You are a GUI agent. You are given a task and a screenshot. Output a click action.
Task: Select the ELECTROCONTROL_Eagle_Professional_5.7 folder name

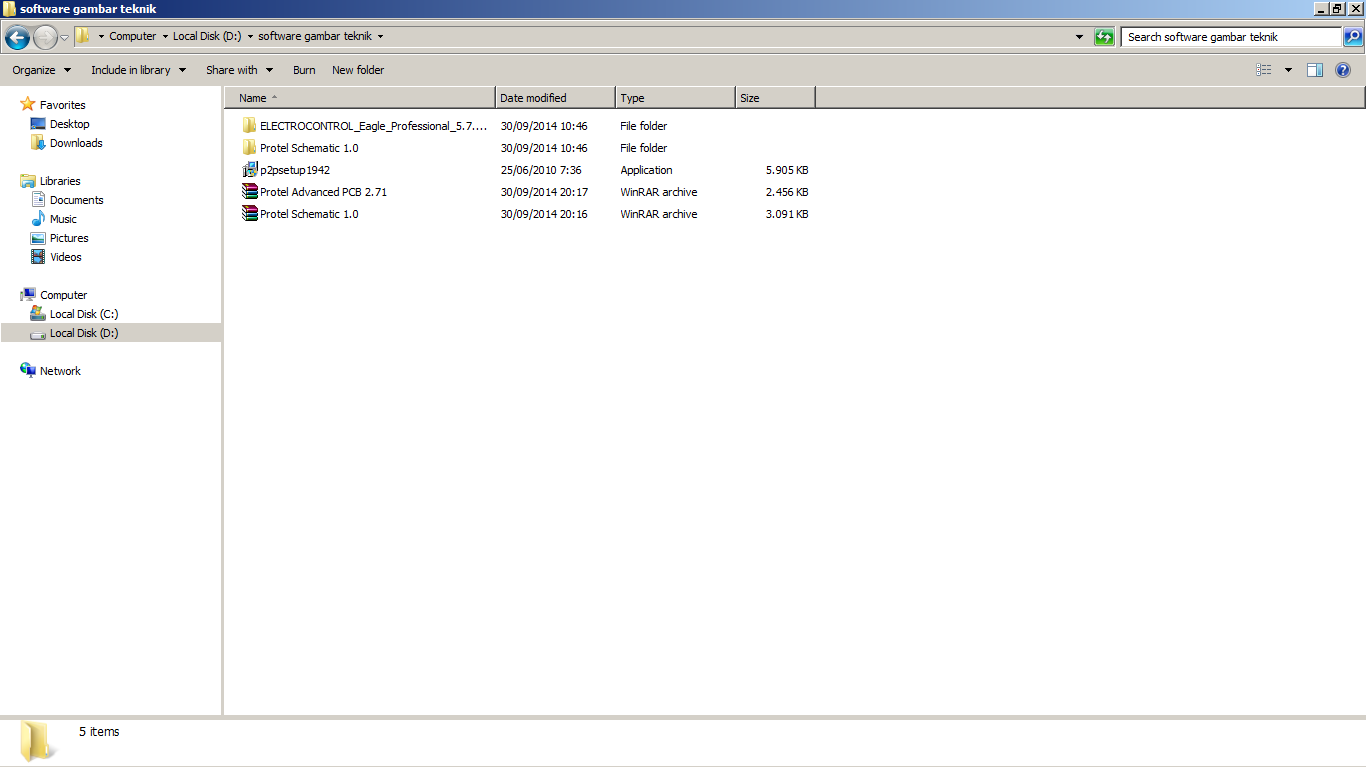374,126
